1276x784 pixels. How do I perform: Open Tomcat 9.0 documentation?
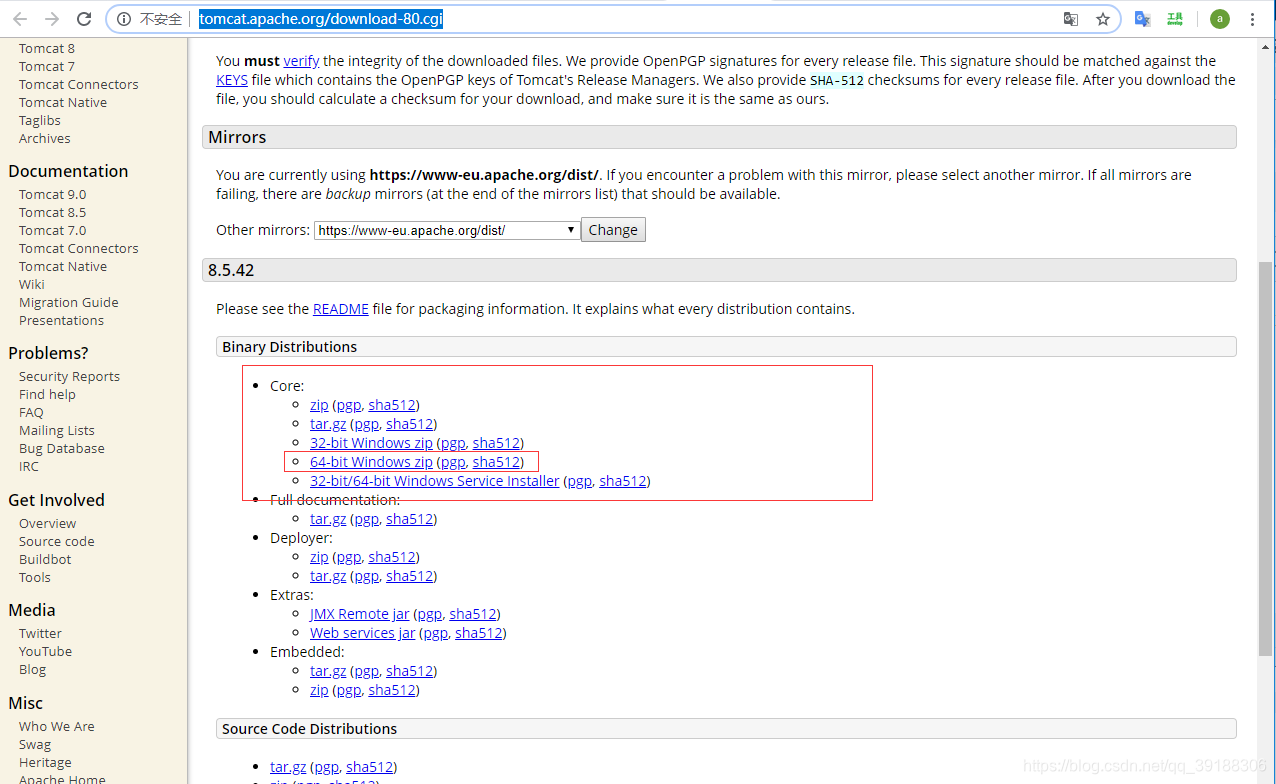point(53,194)
